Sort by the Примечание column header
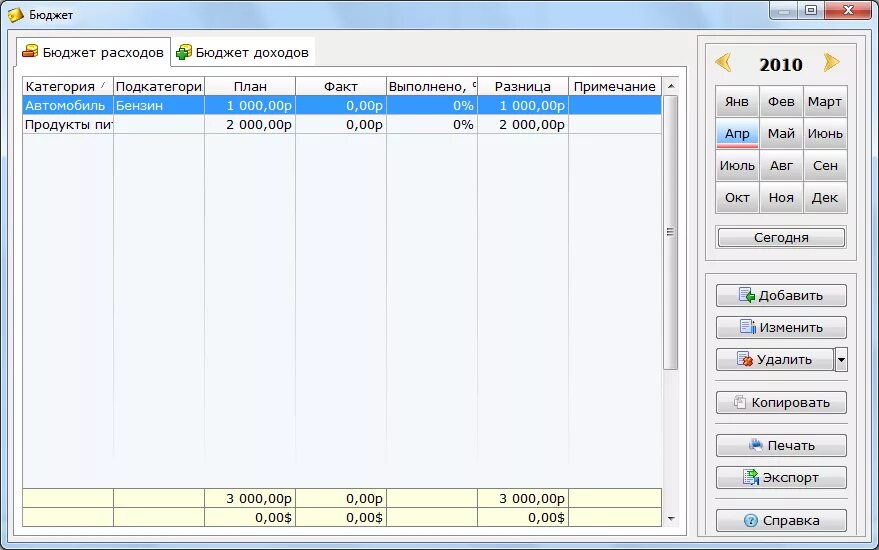Viewport: 879px width, 550px height. coord(615,86)
